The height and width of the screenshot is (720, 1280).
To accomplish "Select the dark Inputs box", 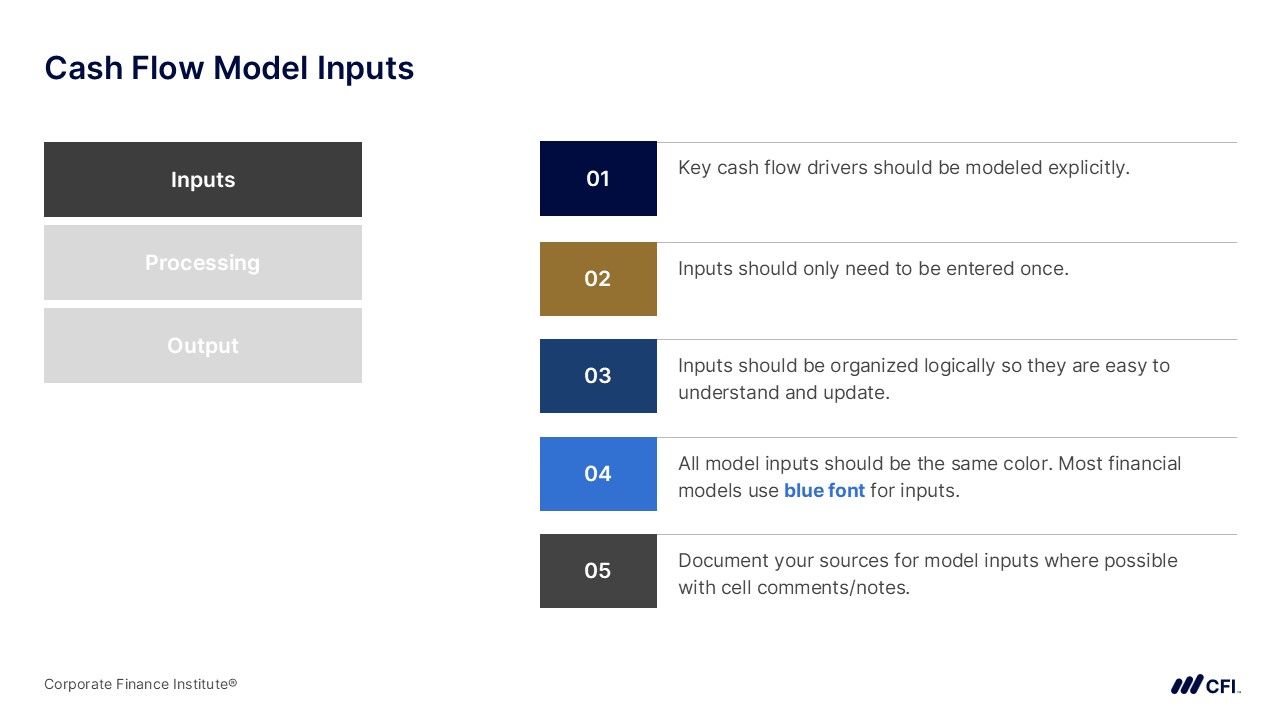I will (203, 180).
